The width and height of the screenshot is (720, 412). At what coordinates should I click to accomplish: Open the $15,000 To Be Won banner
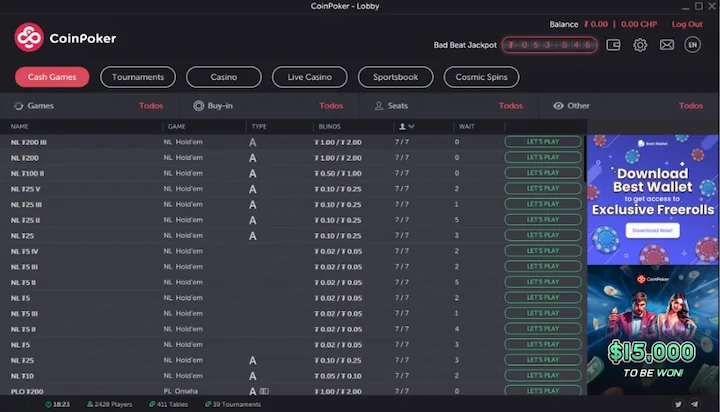653,330
